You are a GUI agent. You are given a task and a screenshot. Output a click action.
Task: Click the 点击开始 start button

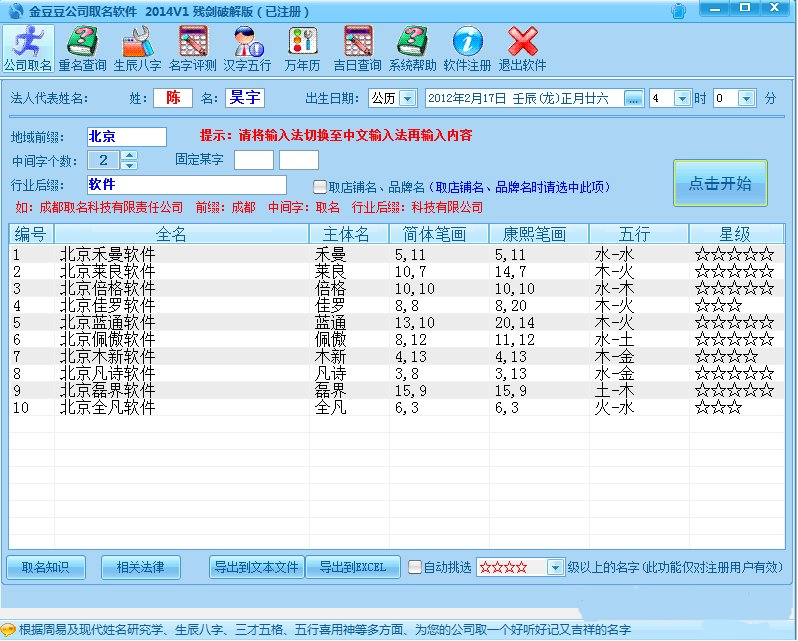click(x=720, y=184)
